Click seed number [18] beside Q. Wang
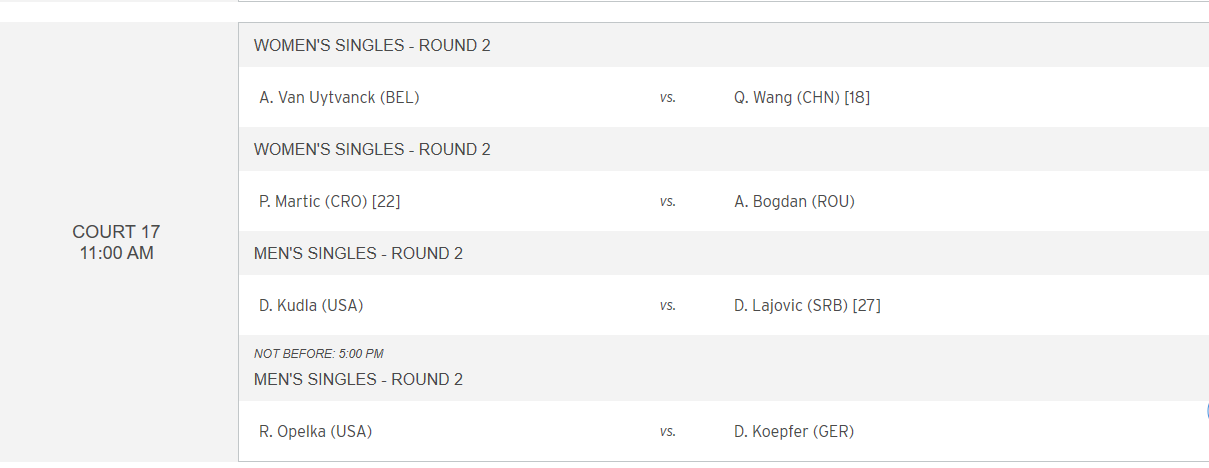 857,98
